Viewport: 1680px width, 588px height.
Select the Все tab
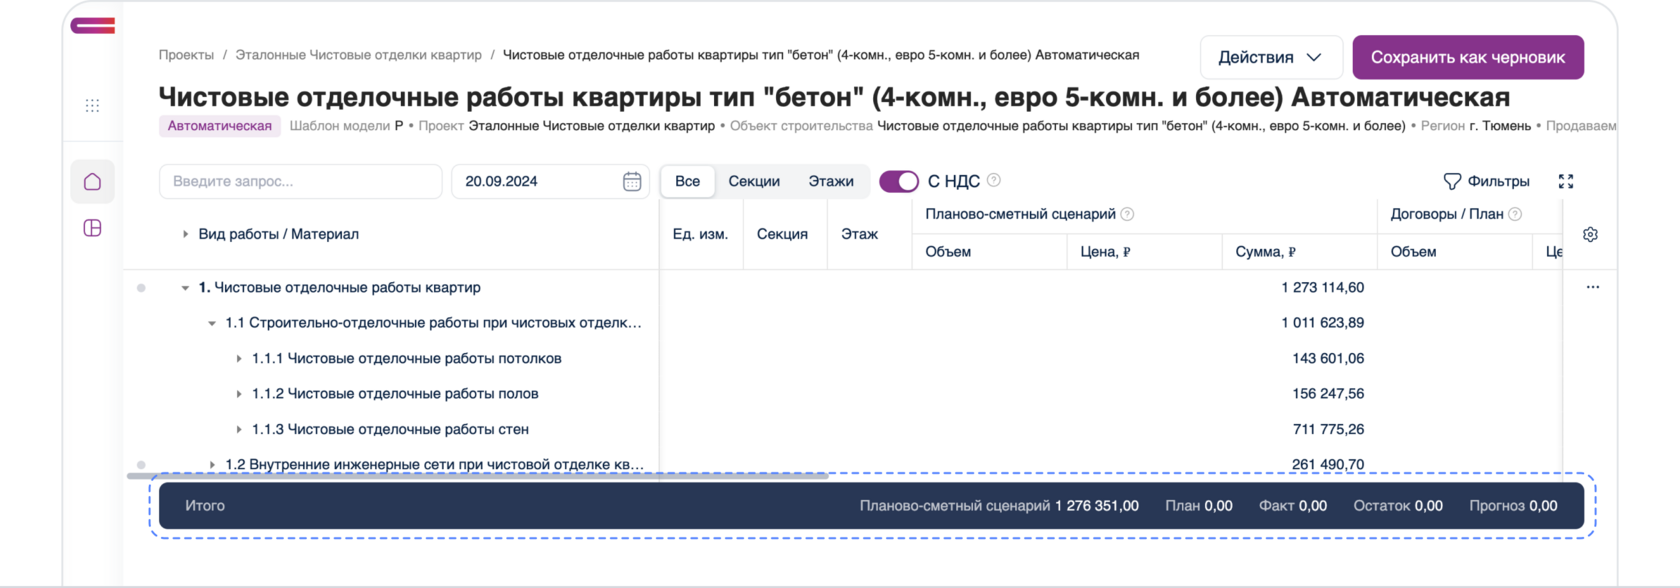687,181
